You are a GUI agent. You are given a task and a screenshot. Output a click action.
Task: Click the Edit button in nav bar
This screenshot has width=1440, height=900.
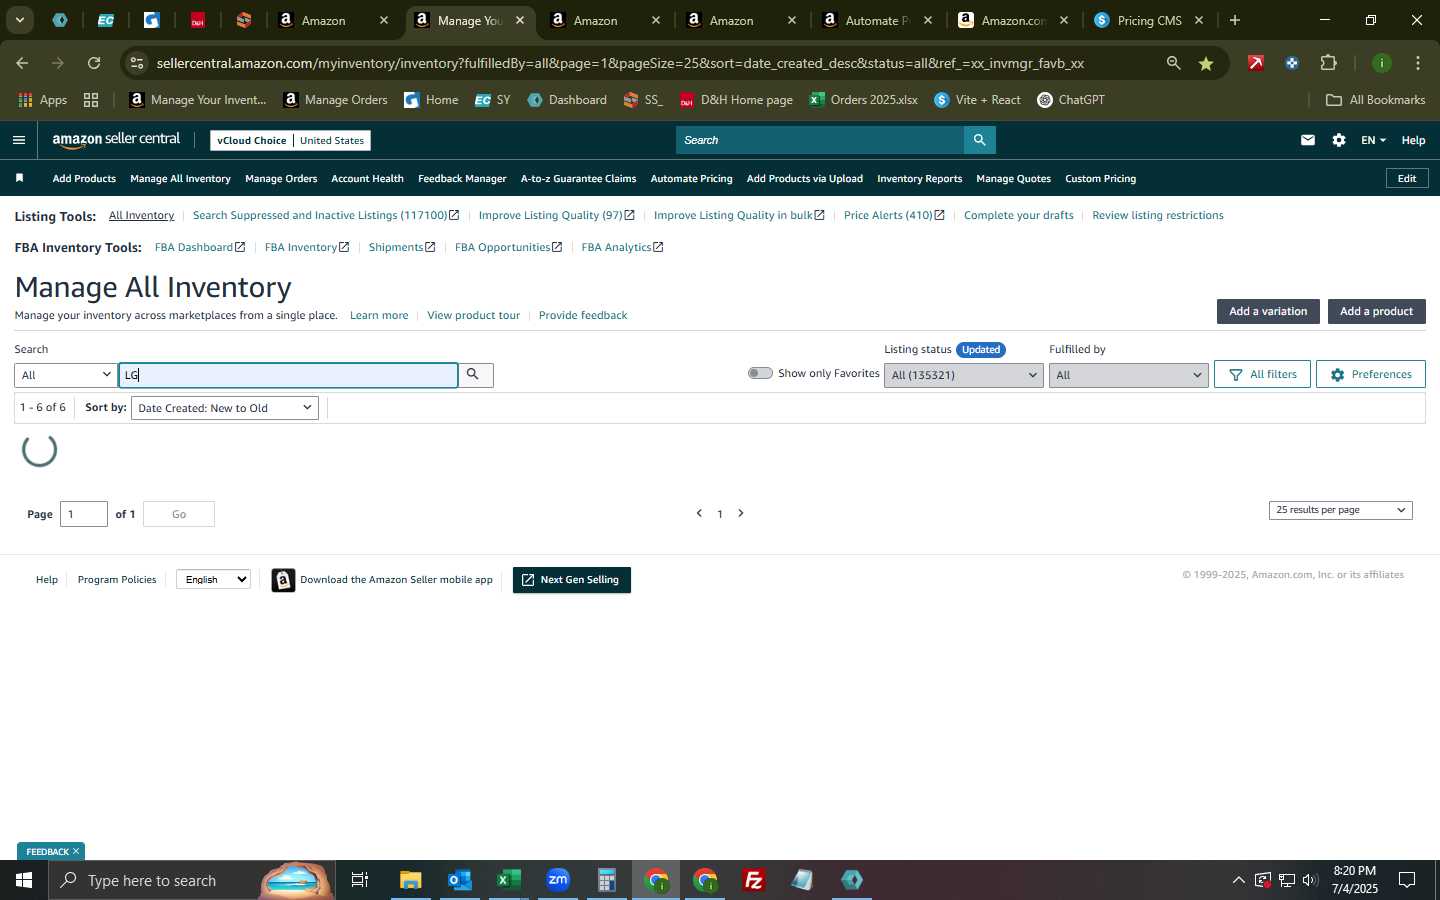[1406, 178]
